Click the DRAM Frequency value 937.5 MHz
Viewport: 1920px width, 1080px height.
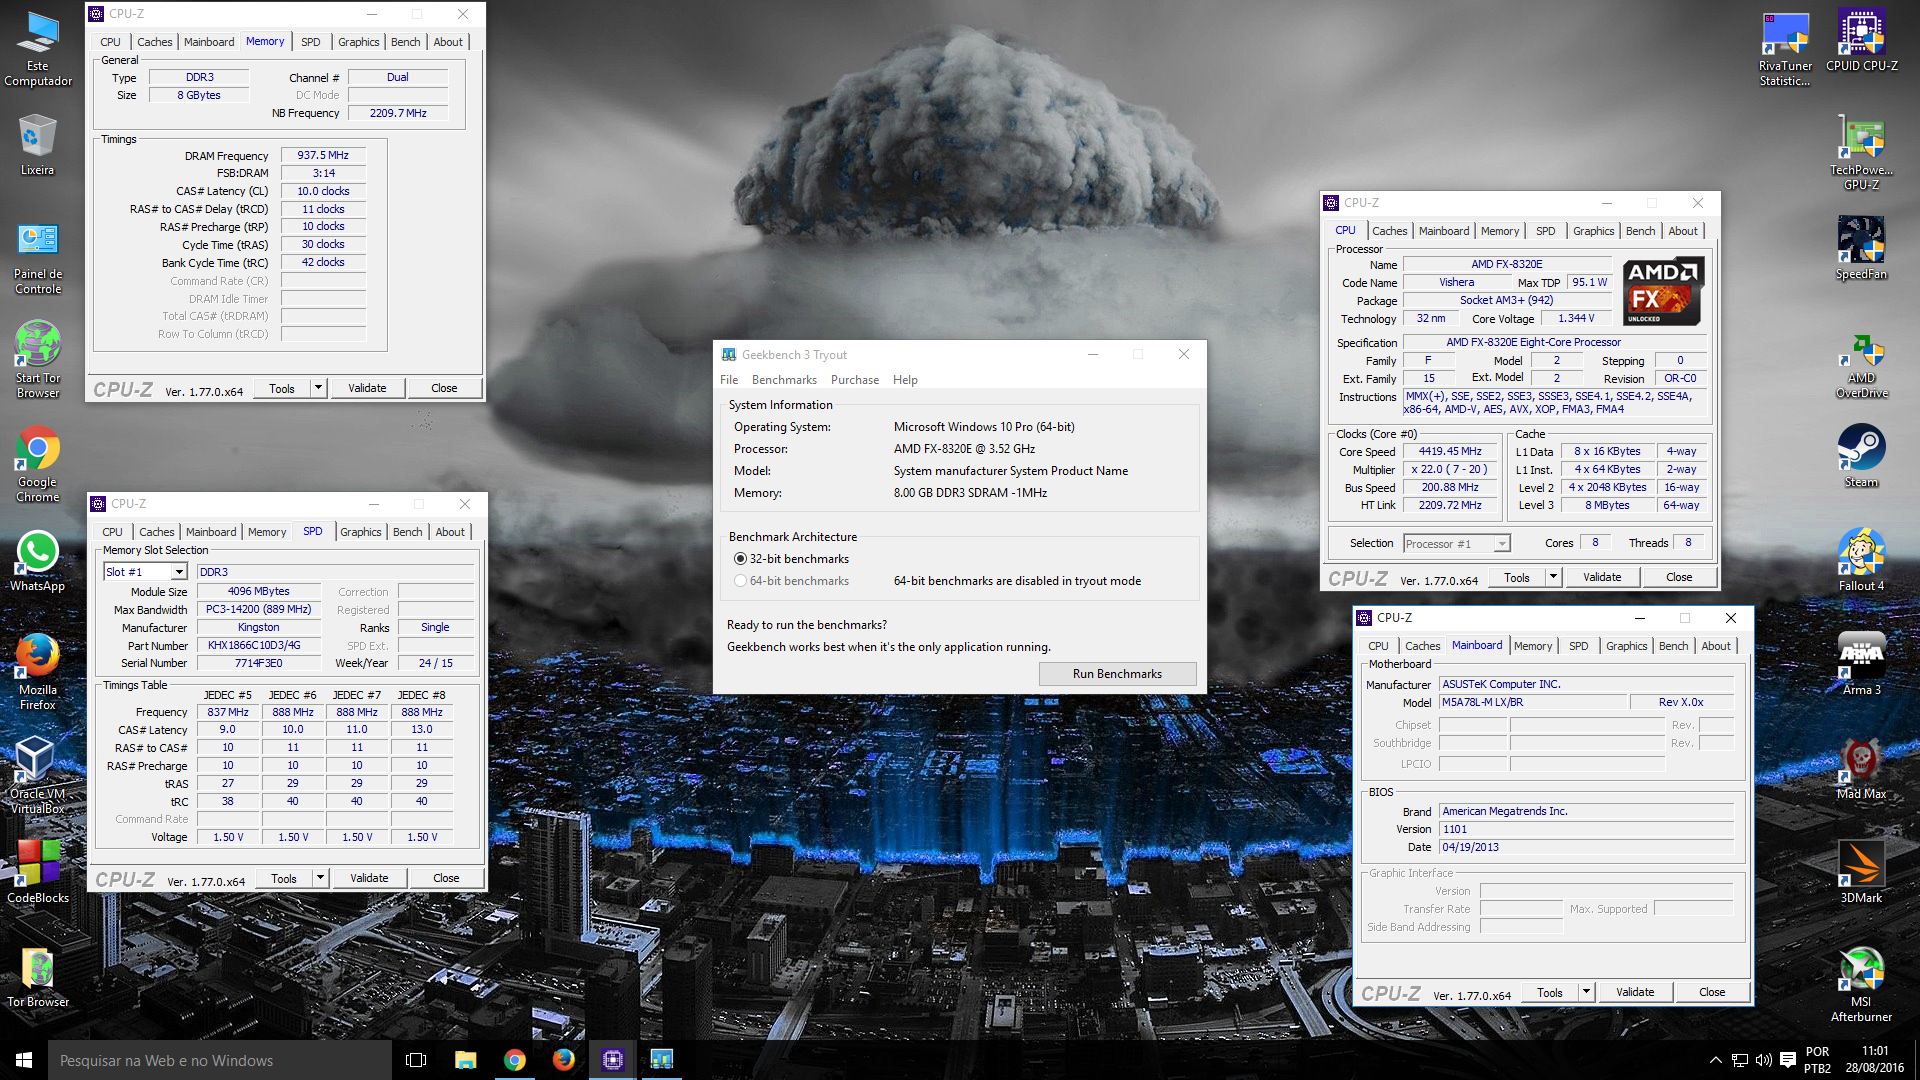click(323, 155)
